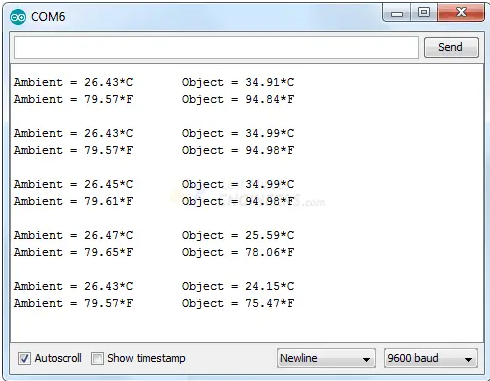Image resolution: width=490 pixels, height=381 pixels.
Task: Click the Send button
Action: click(x=451, y=47)
